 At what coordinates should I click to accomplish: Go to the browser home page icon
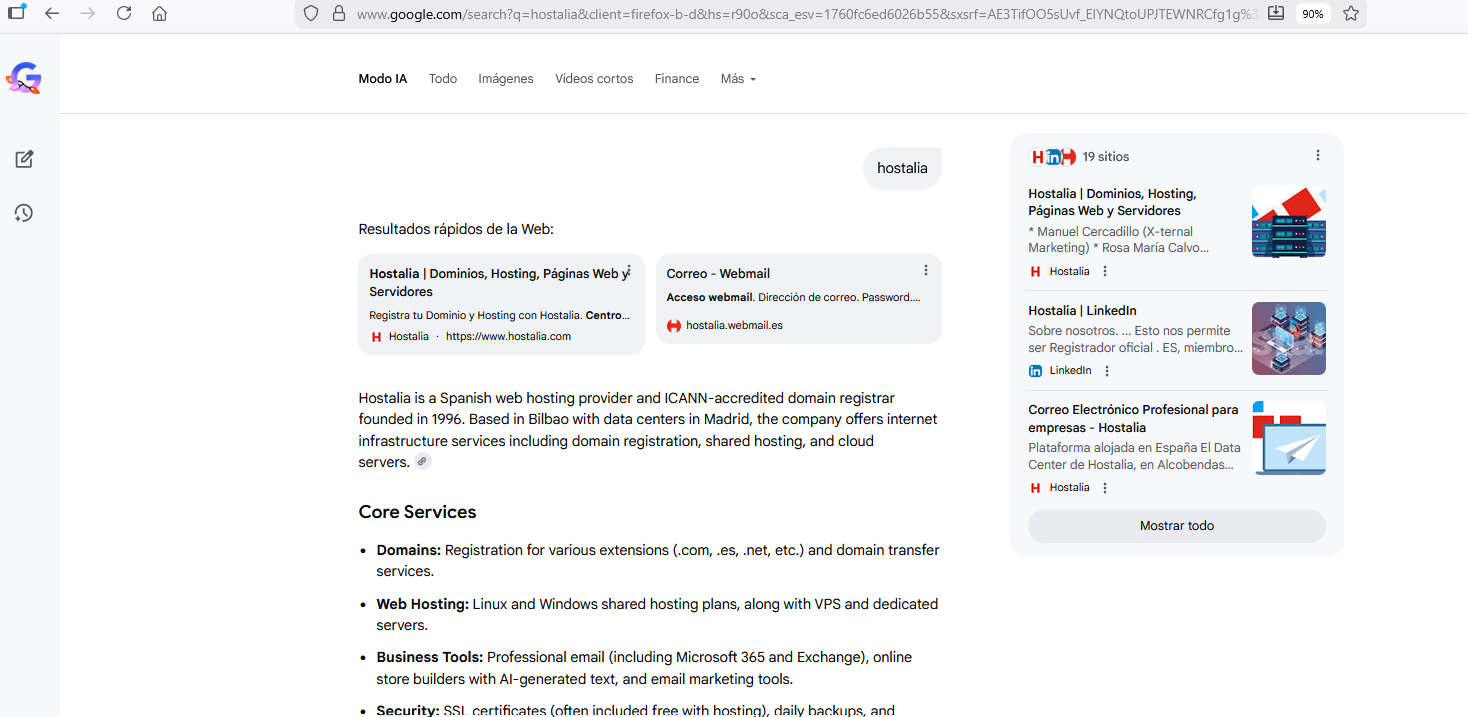(x=159, y=14)
